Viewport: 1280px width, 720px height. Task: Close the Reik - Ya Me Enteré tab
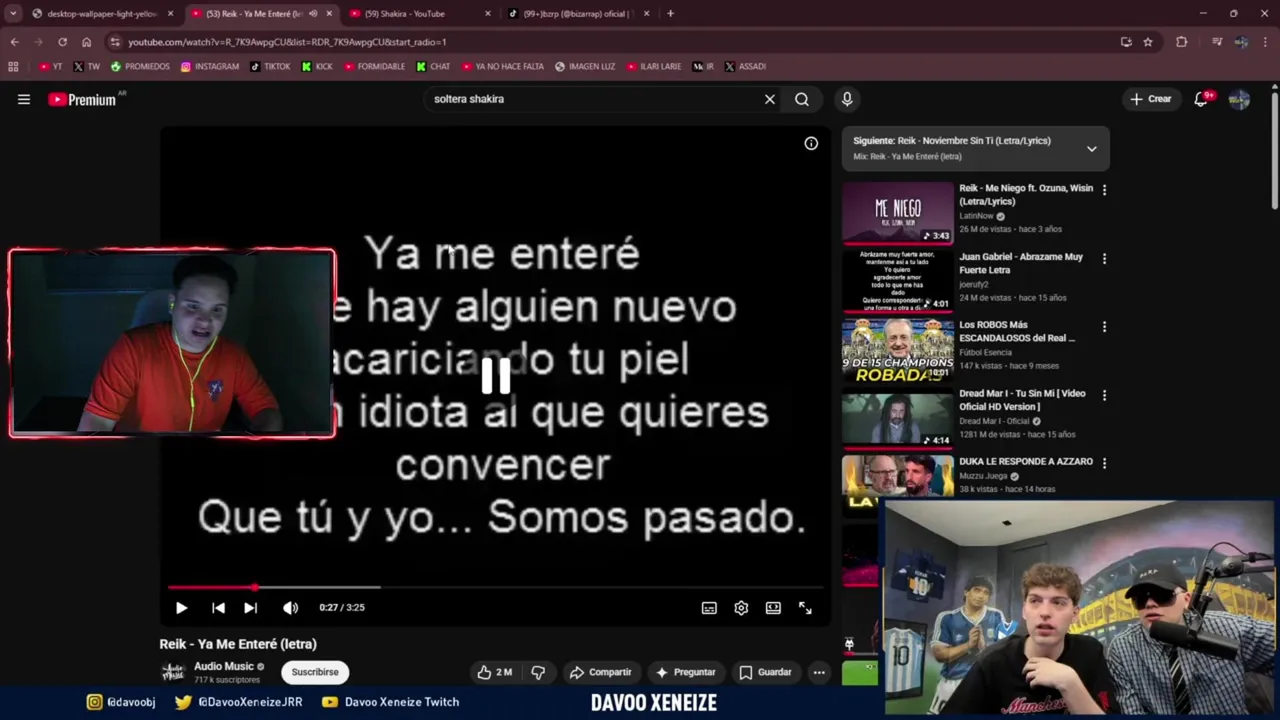(329, 14)
